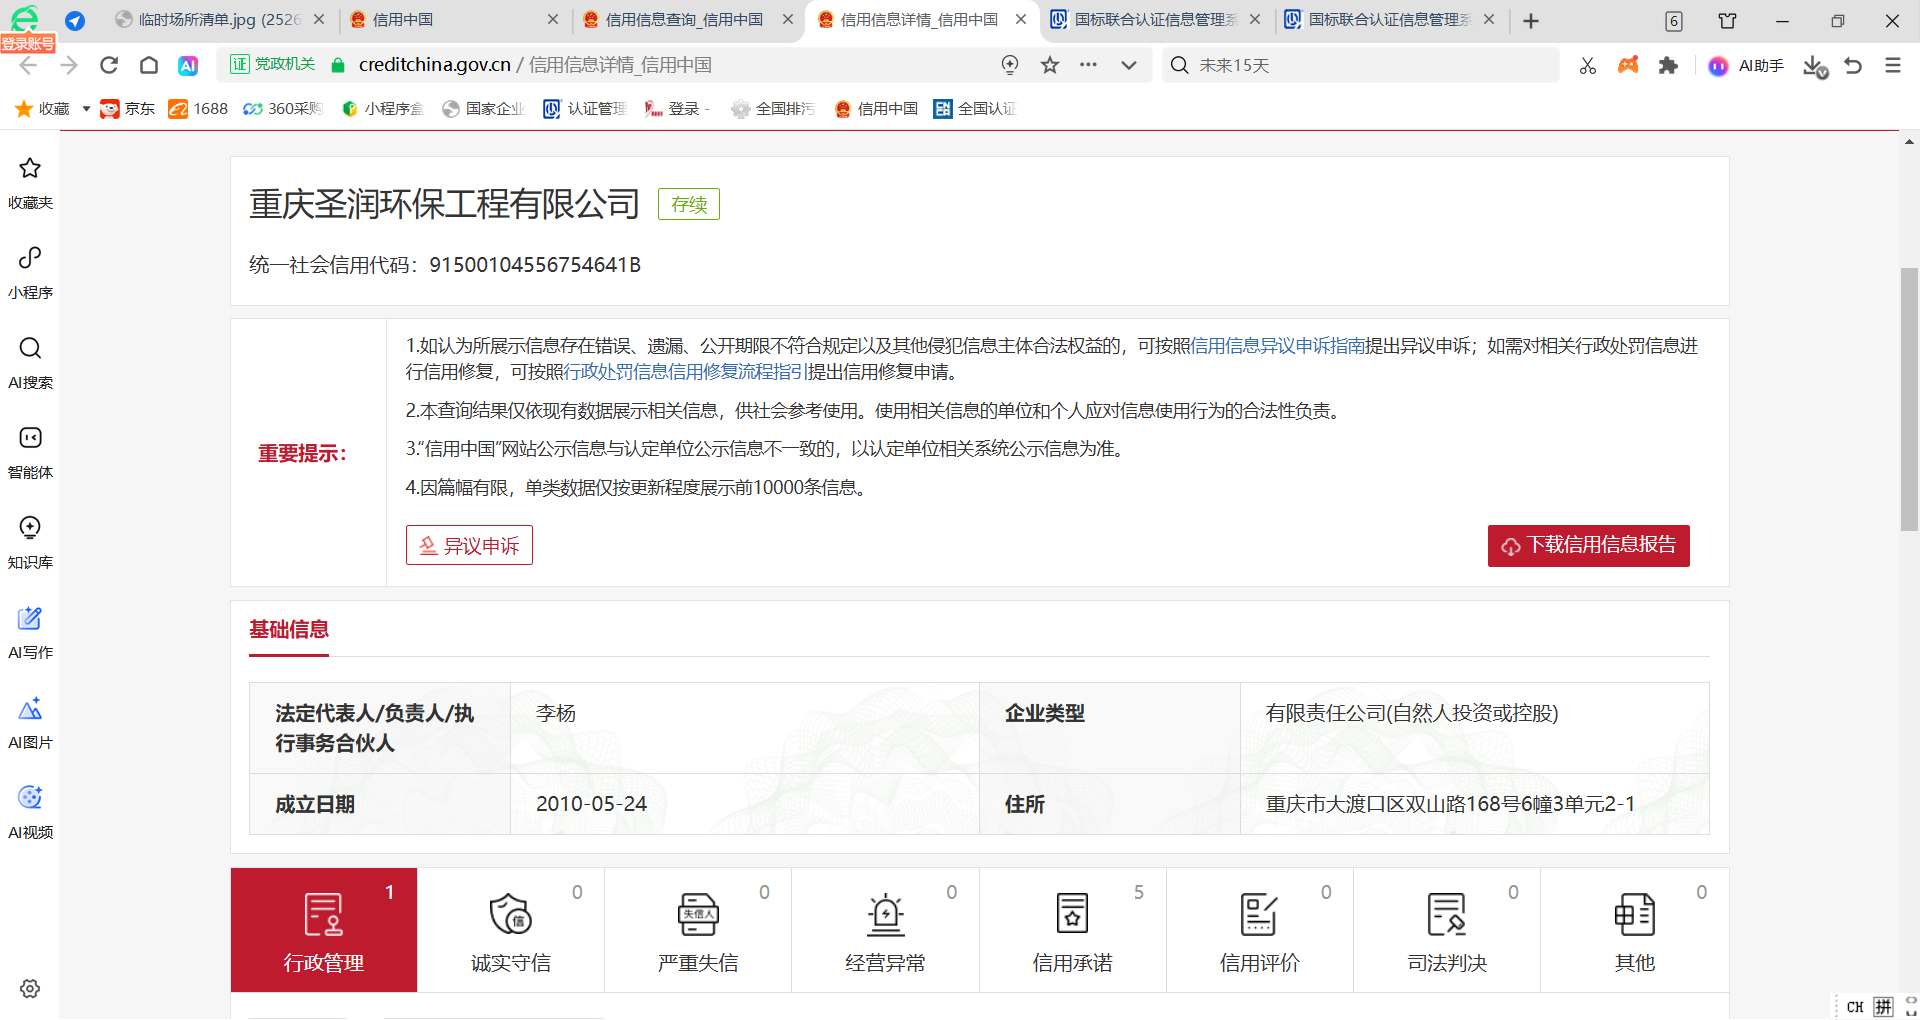Click the 异议申诉 button
The width and height of the screenshot is (1920, 1020).
click(469, 546)
